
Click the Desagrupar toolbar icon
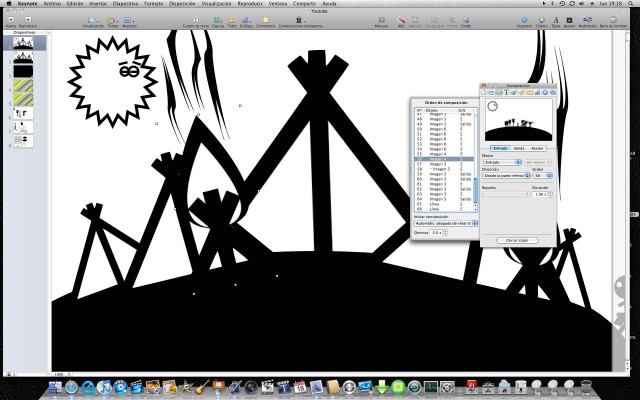pos(434,22)
